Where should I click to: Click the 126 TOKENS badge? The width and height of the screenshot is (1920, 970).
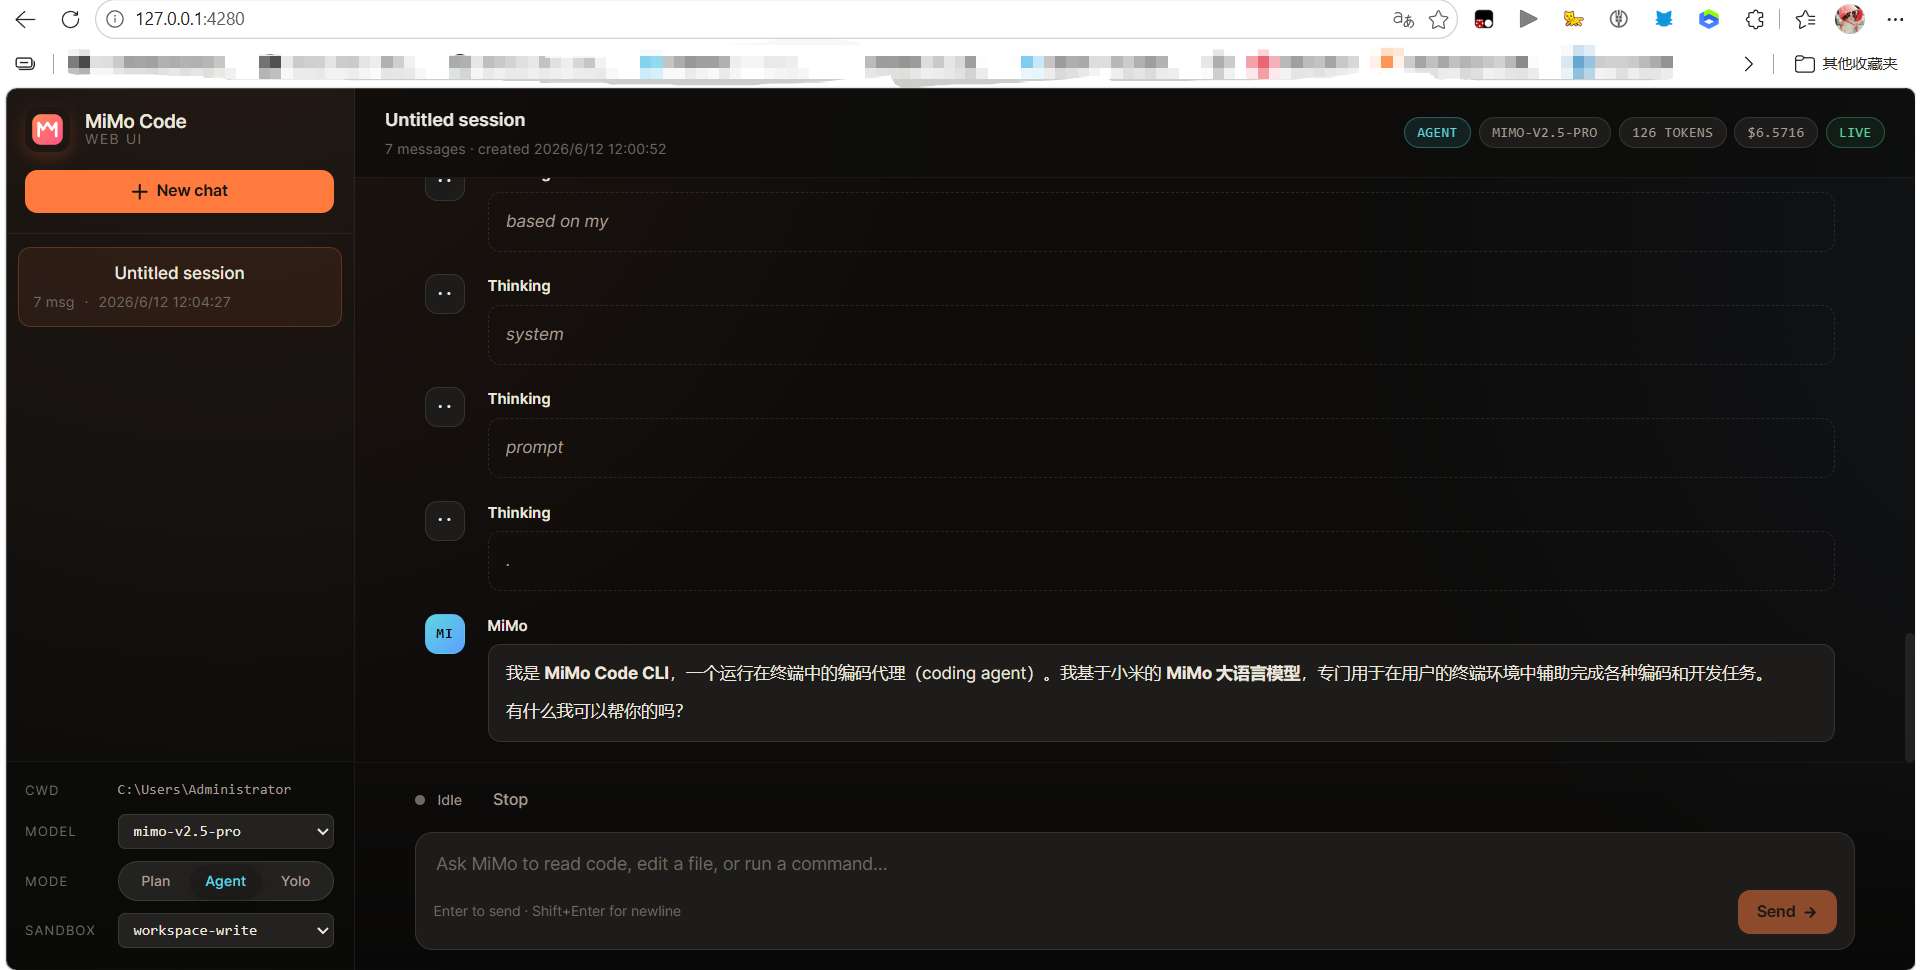click(1672, 133)
